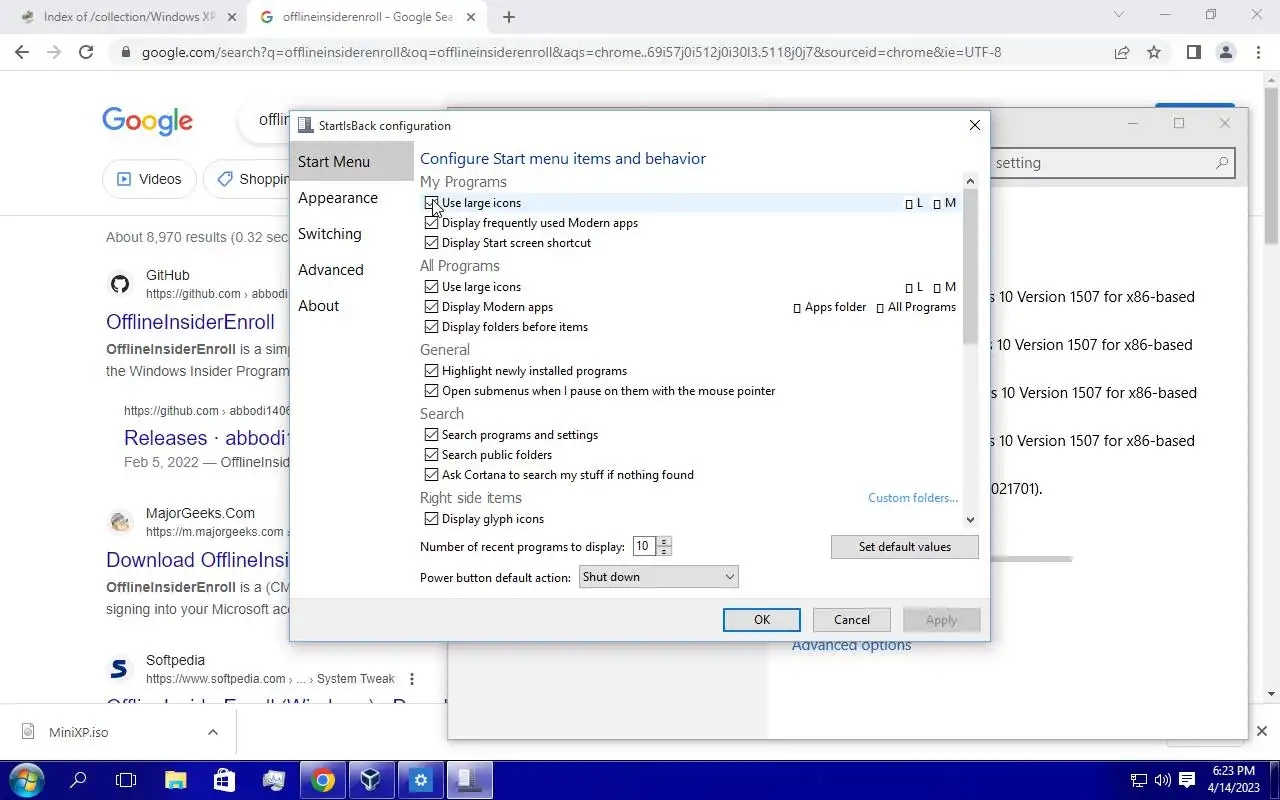Image resolution: width=1280 pixels, height=800 pixels.
Task: Click the new tab plus button
Action: click(509, 17)
